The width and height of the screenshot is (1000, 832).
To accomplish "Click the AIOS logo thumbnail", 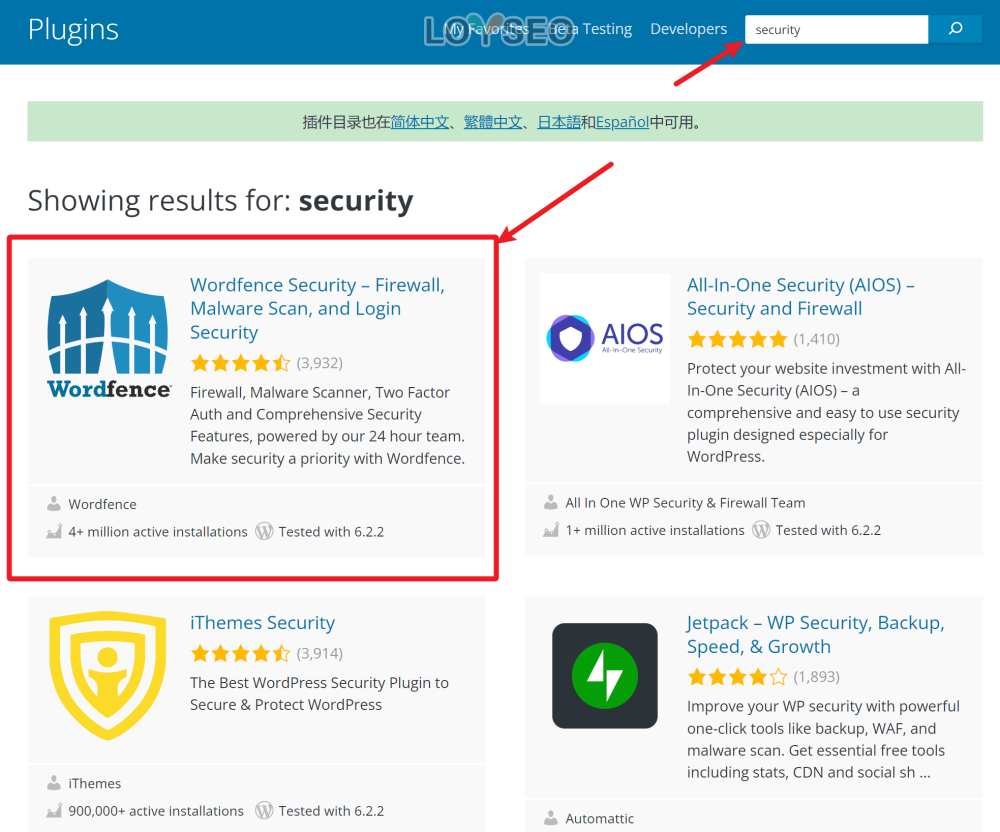I will [x=605, y=338].
